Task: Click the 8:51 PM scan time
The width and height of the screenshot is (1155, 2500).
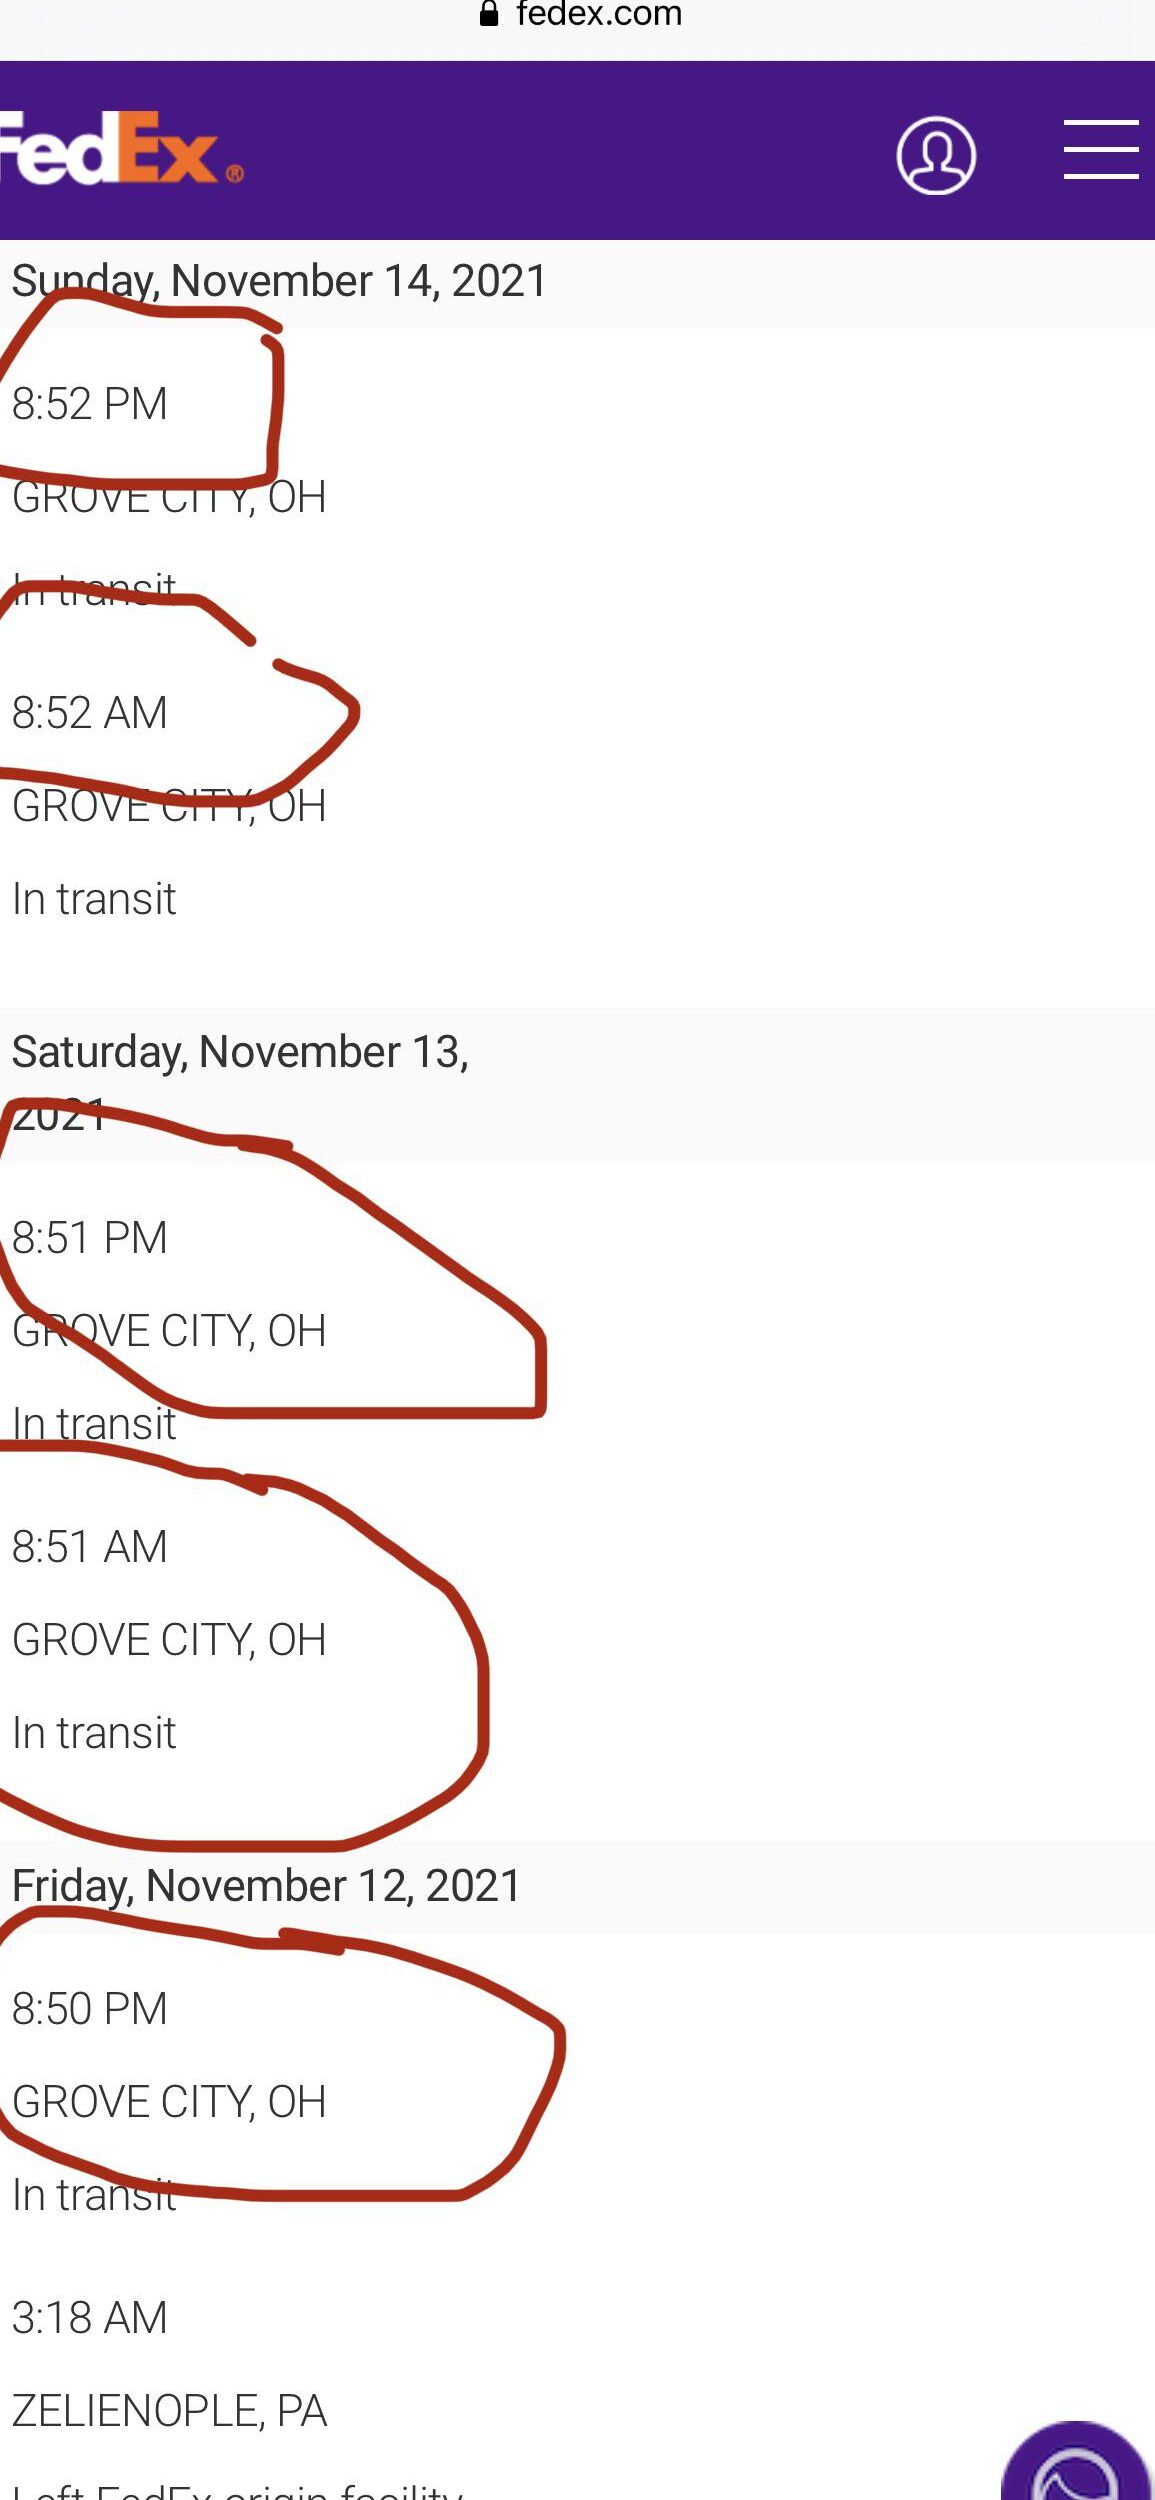Action: (x=90, y=1238)
